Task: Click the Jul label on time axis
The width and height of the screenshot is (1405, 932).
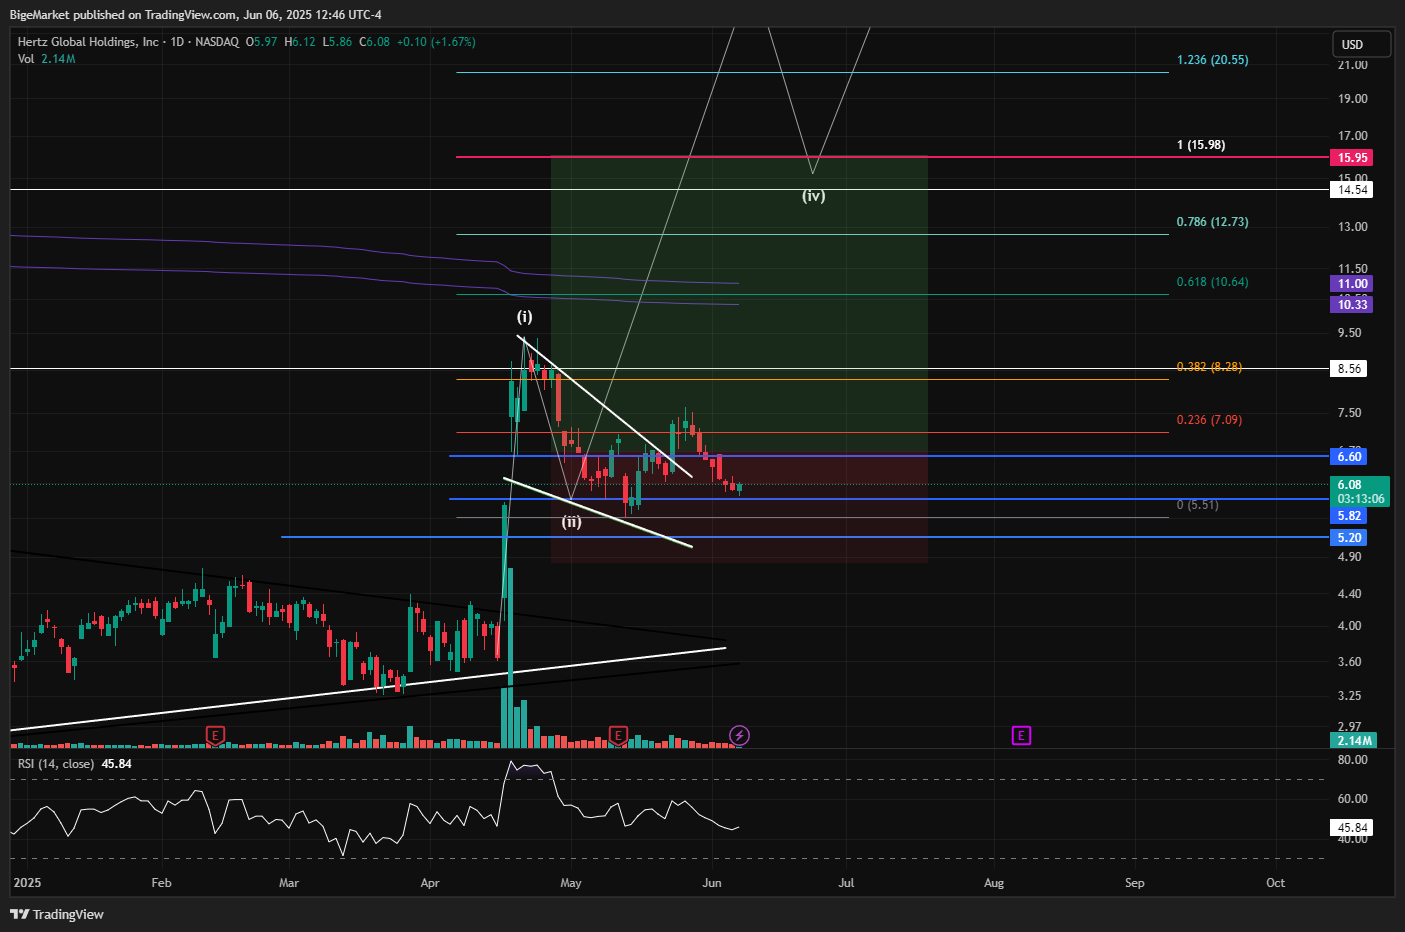Action: [x=846, y=883]
